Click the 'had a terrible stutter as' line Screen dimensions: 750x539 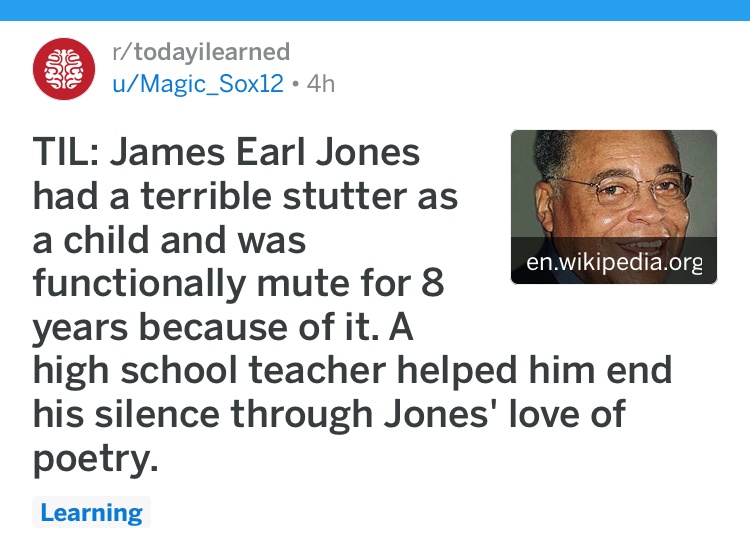point(245,196)
